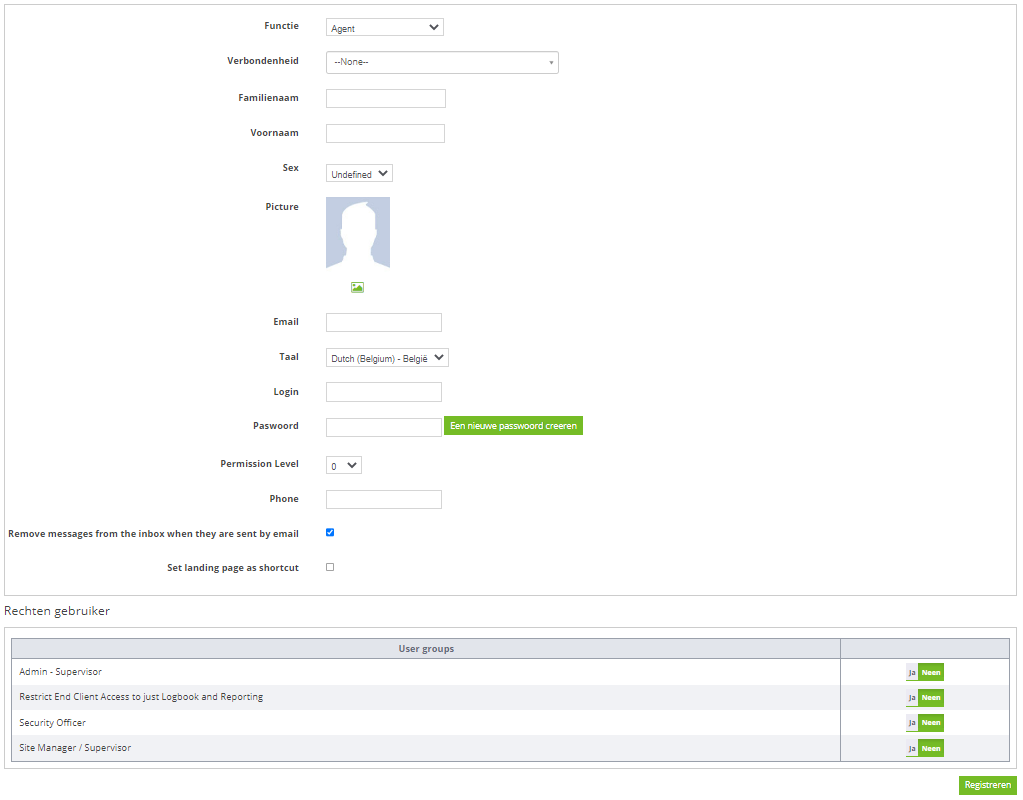Toggle Ja/Neen switch for Restrict End Client Access
This screenshot has width=1023, height=800.
pyautogui.click(x=924, y=698)
